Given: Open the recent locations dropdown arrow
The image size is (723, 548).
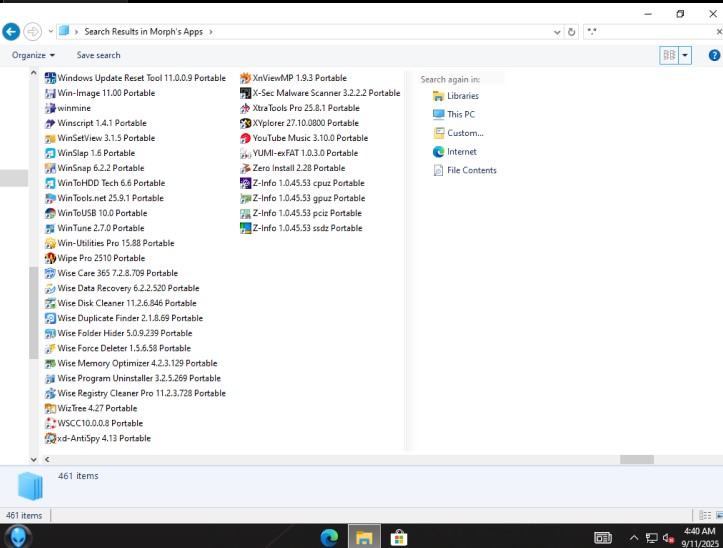Looking at the screenshot, I should click(x=51, y=32).
